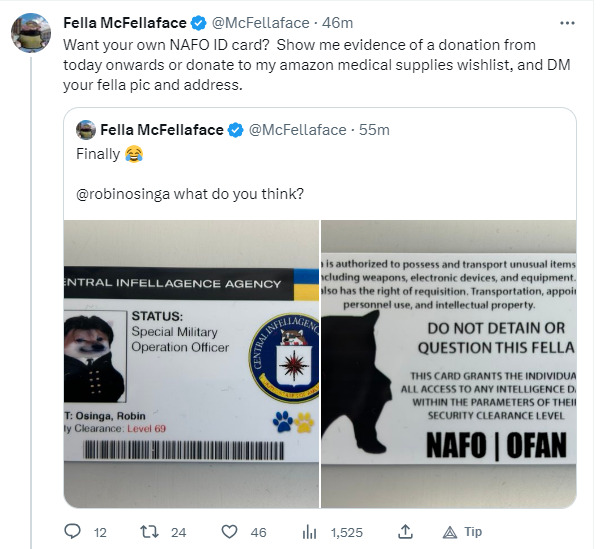Click the quoted tweet's 'Finally' text
The height and width of the screenshot is (549, 609).
point(100,154)
